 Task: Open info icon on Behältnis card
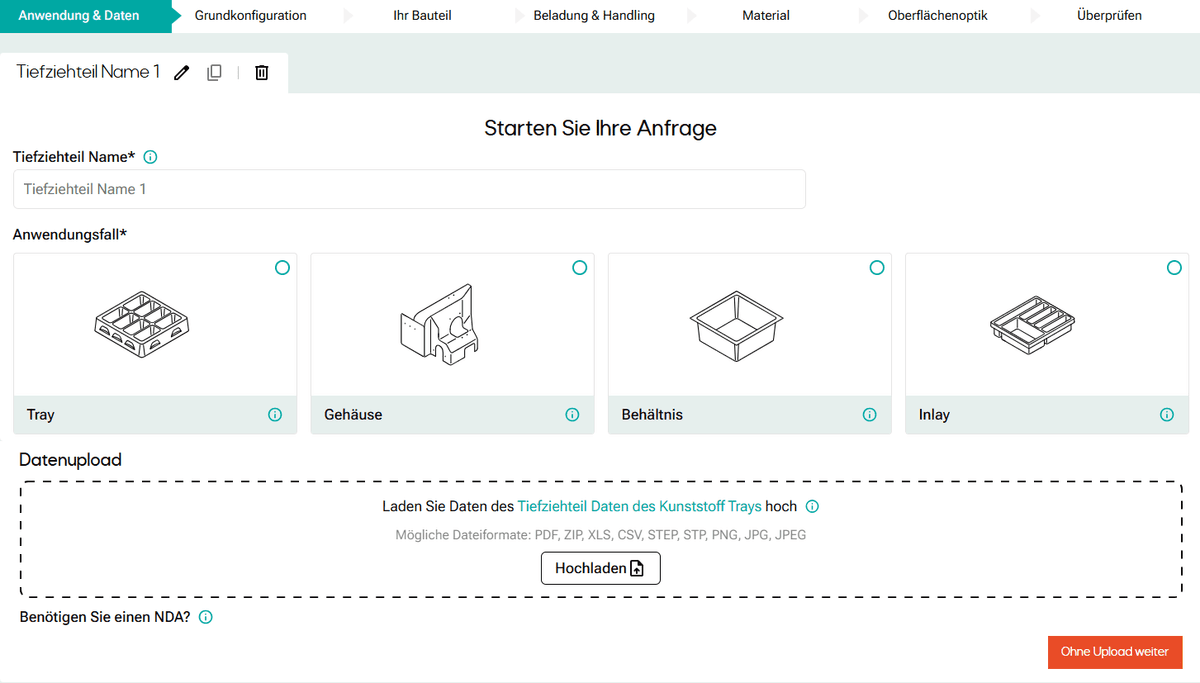(x=869, y=415)
